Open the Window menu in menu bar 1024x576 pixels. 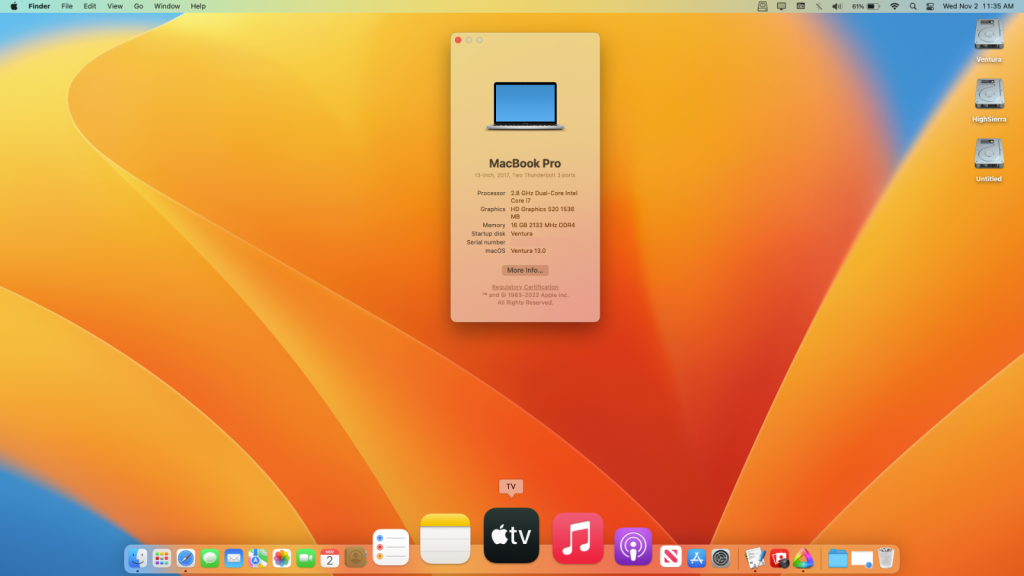[167, 6]
